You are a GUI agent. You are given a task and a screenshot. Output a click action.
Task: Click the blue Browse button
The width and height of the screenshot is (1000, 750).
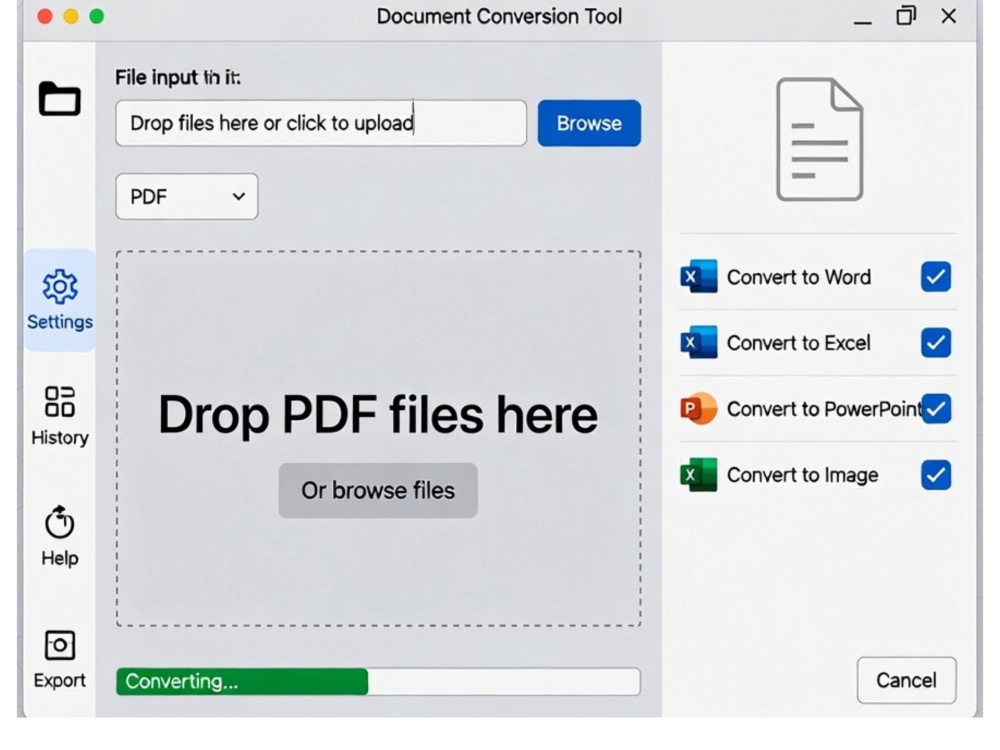[589, 123]
